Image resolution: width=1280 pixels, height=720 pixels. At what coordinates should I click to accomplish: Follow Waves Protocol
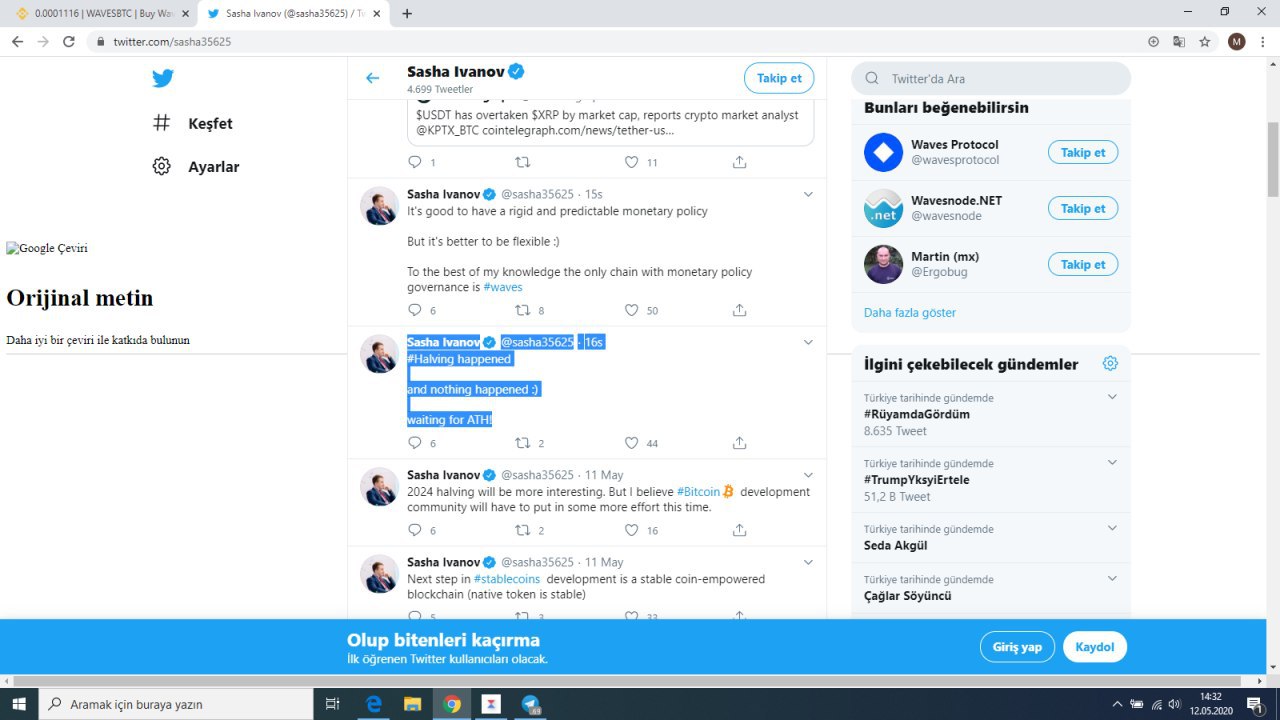click(x=1083, y=152)
